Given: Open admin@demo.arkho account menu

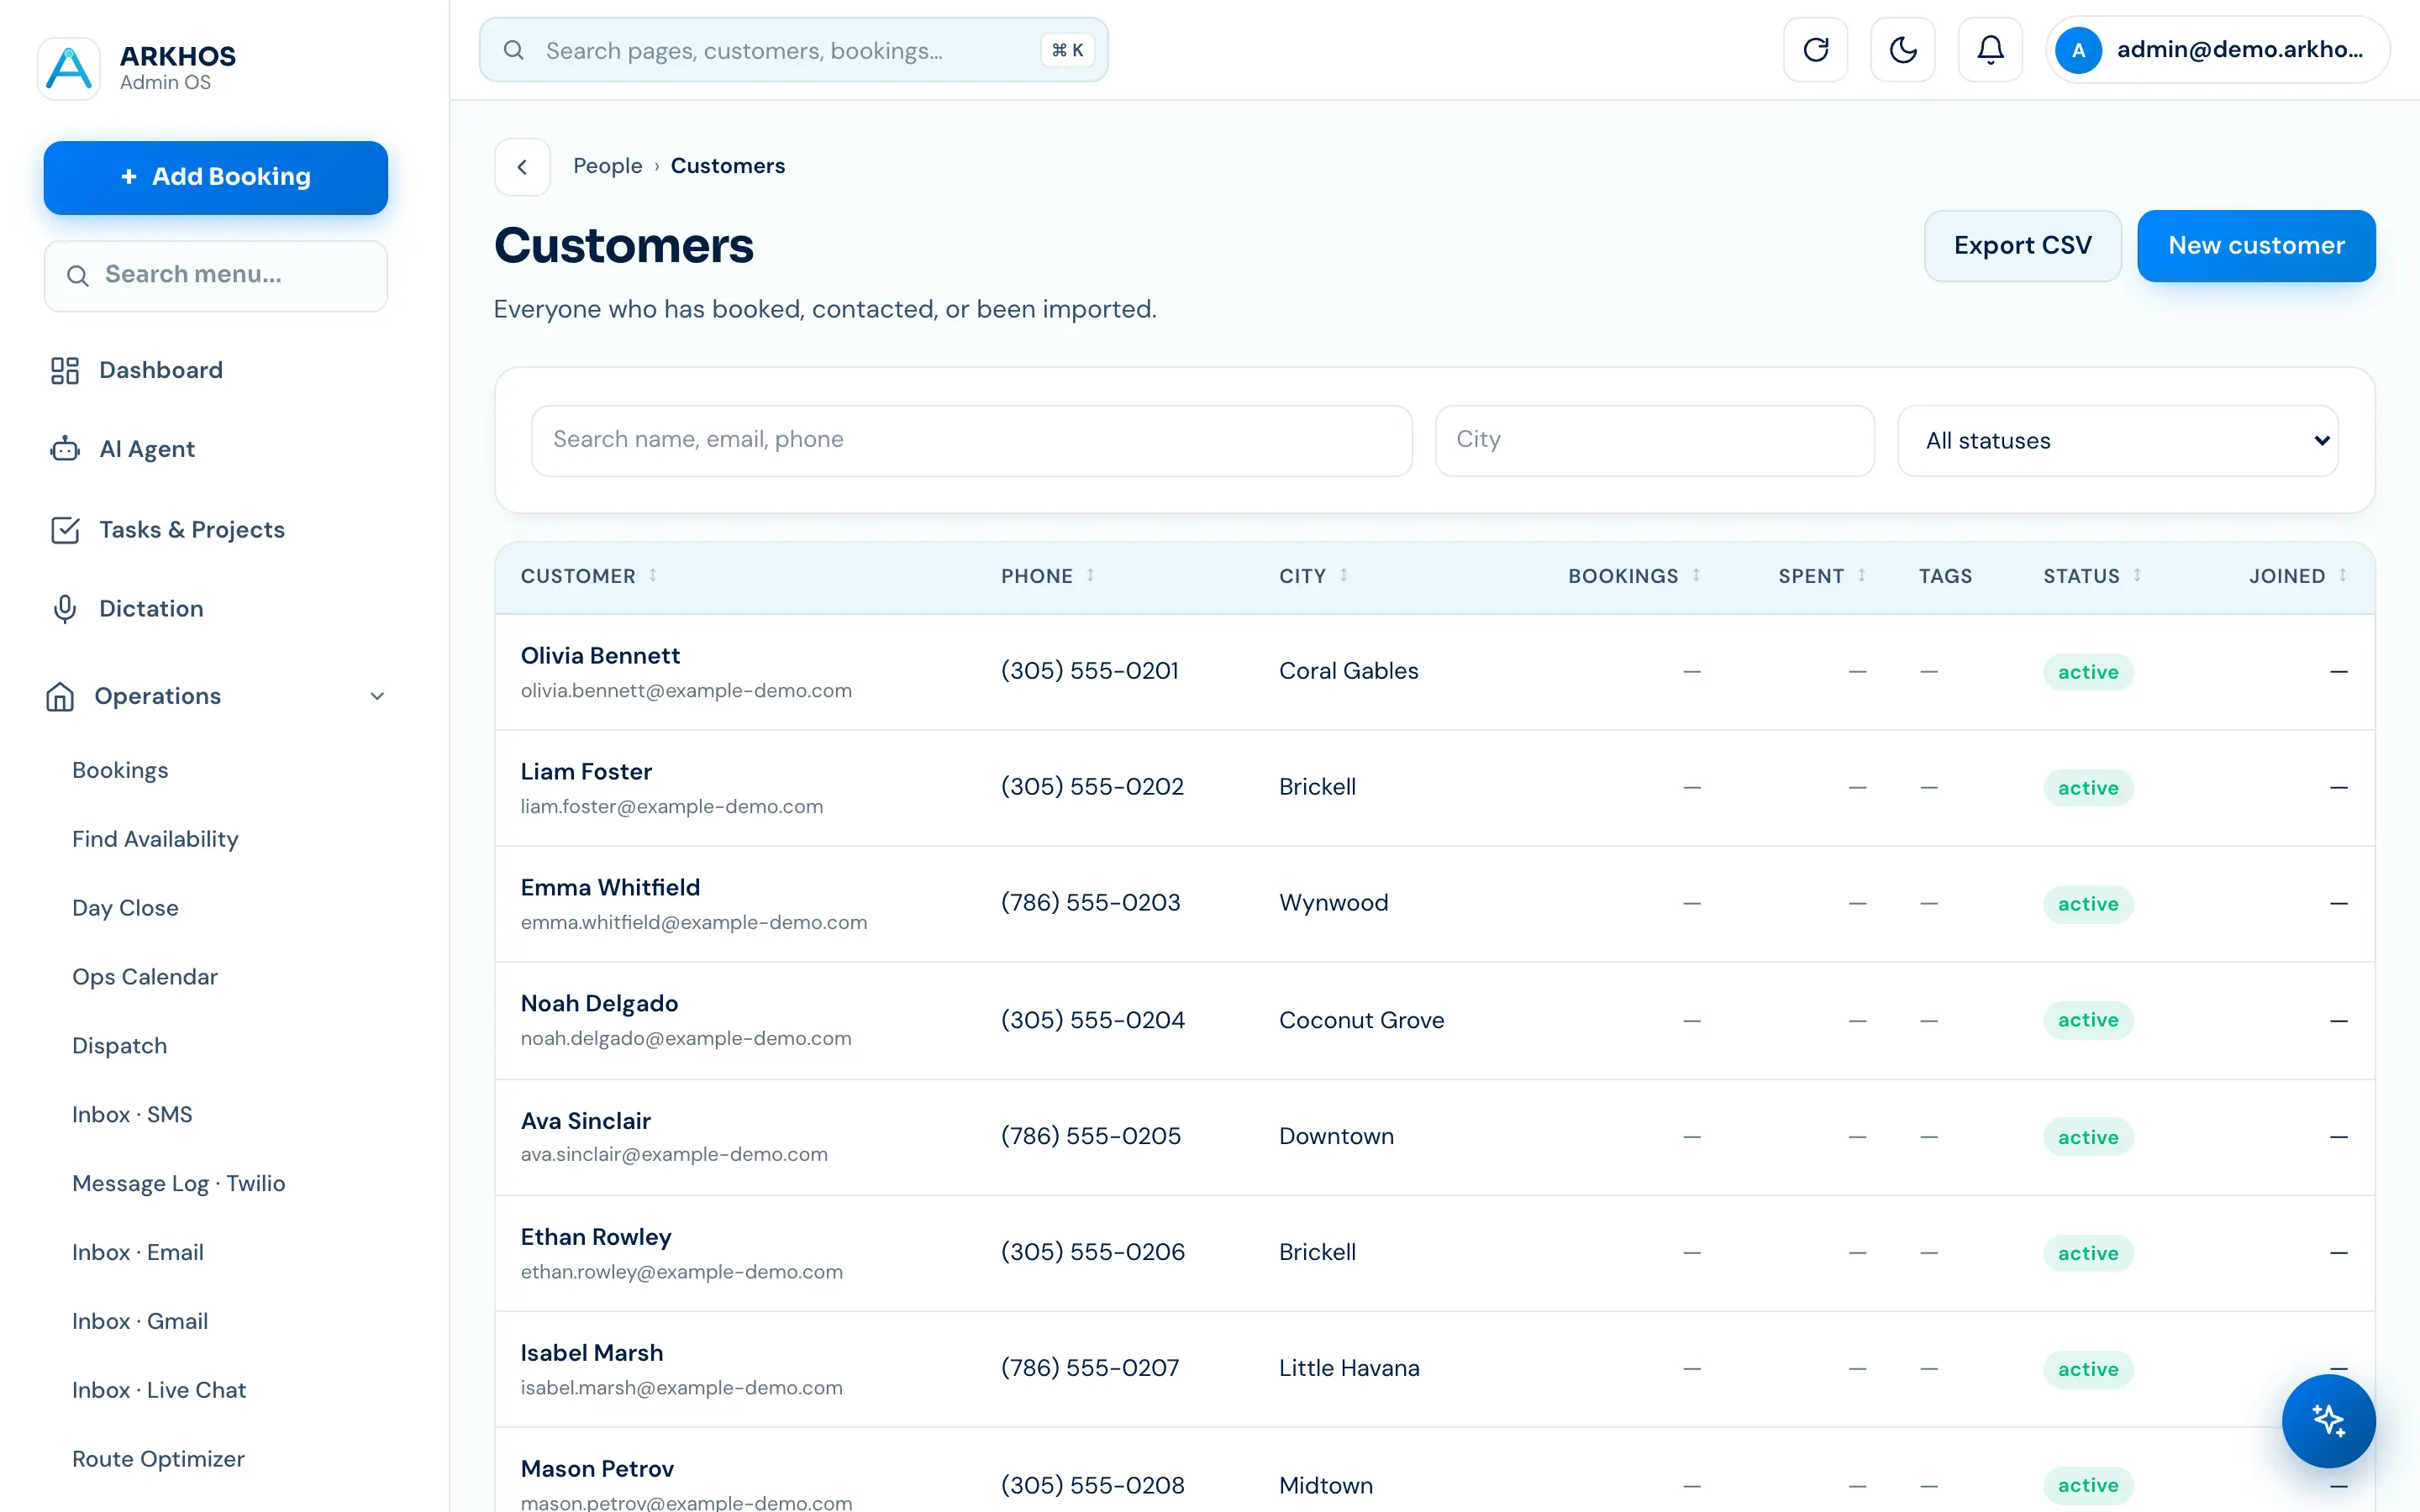Looking at the screenshot, I should (x=2217, y=49).
